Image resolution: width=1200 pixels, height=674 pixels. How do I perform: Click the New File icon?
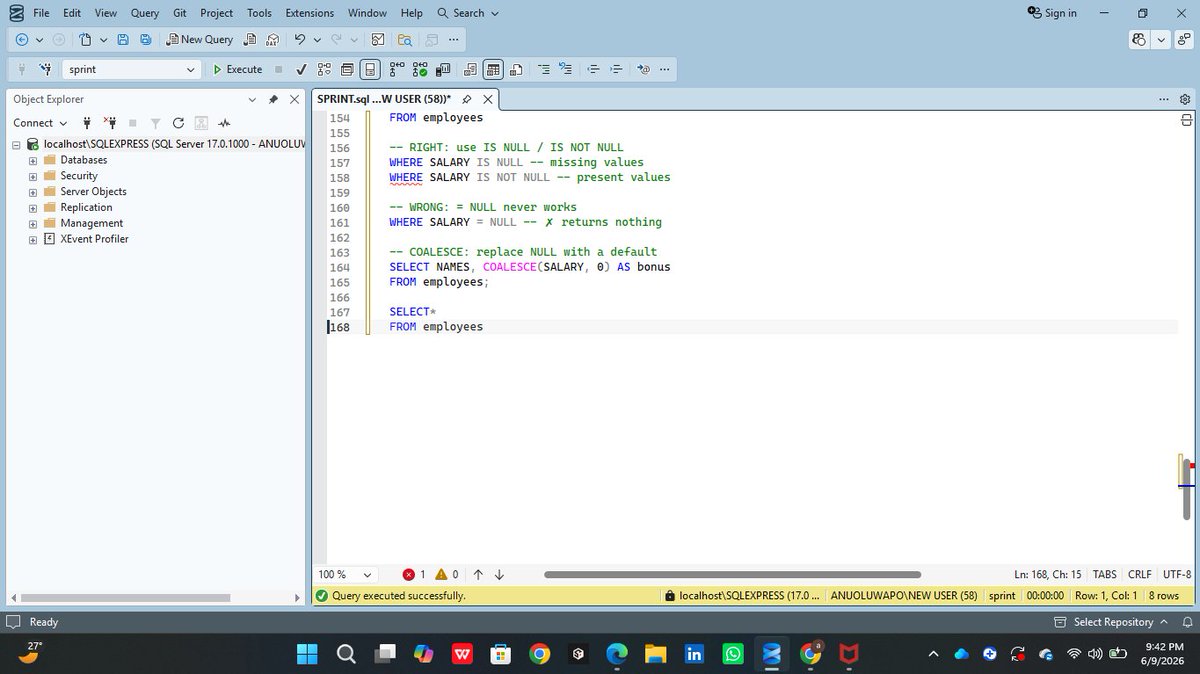click(x=86, y=39)
